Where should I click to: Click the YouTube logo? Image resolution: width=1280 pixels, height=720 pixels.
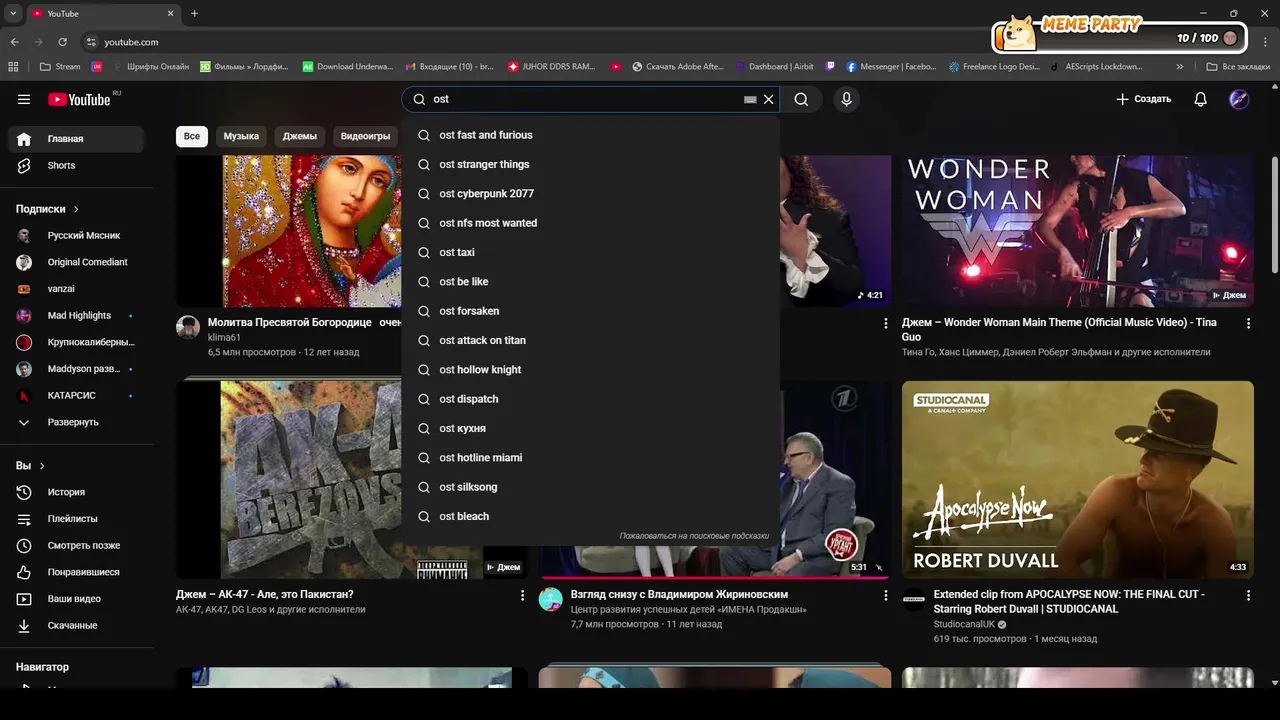(79, 99)
